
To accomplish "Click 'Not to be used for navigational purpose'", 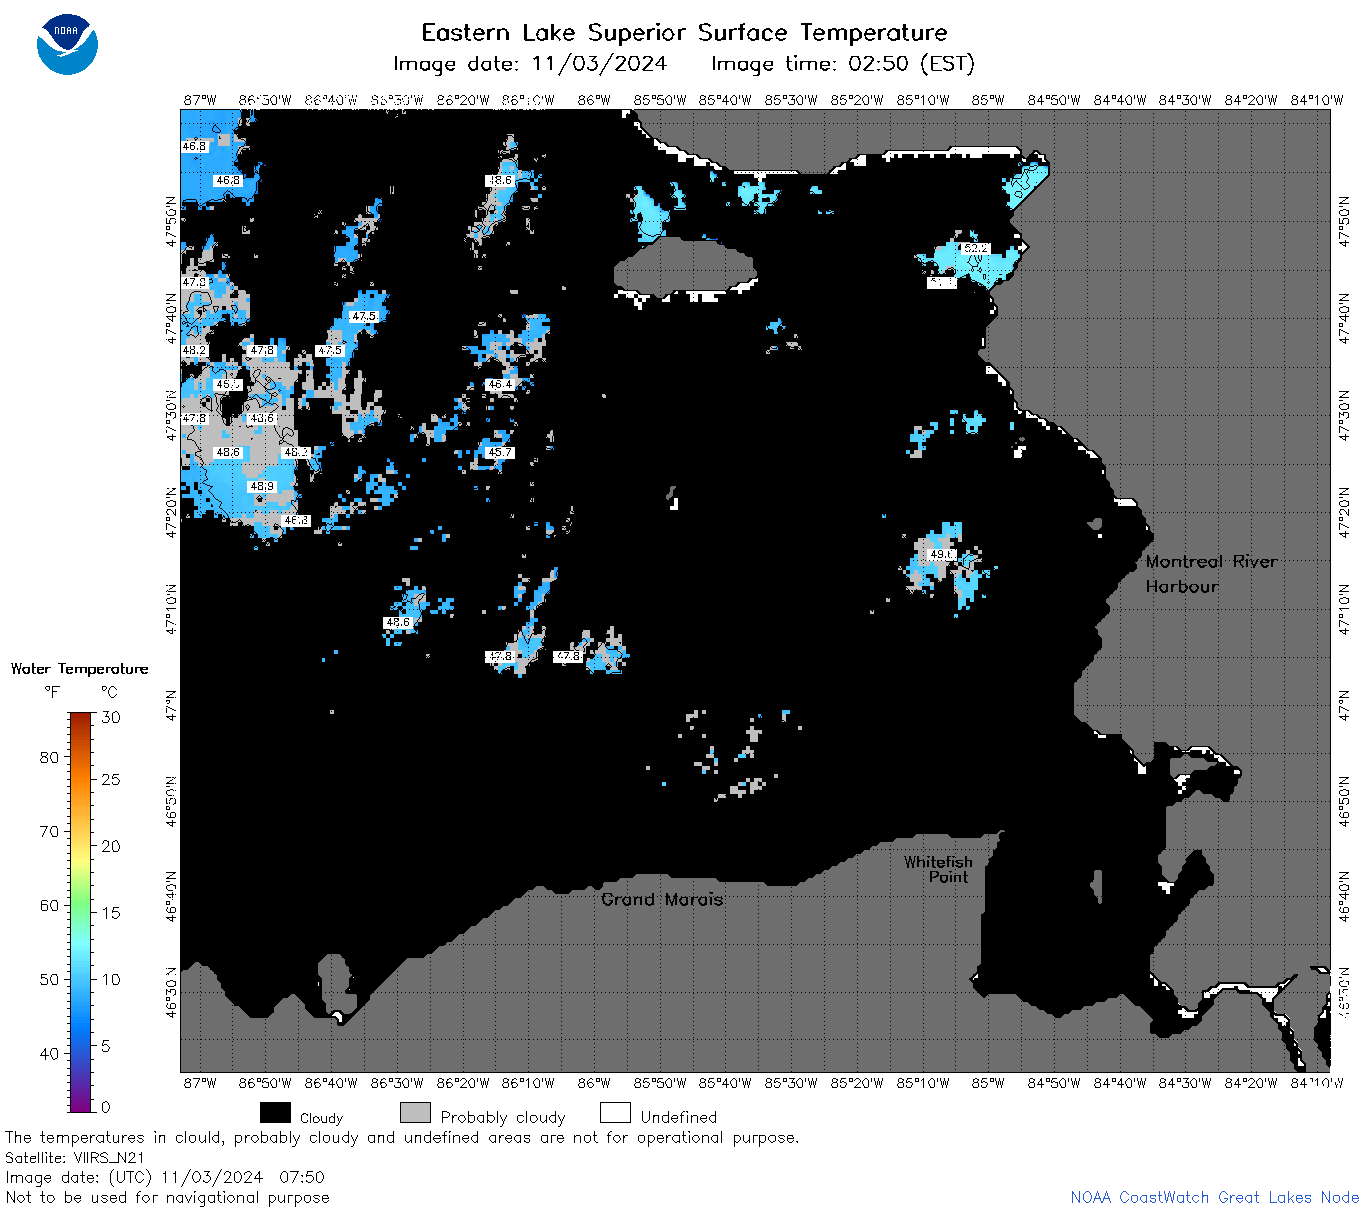I will pos(167,1197).
